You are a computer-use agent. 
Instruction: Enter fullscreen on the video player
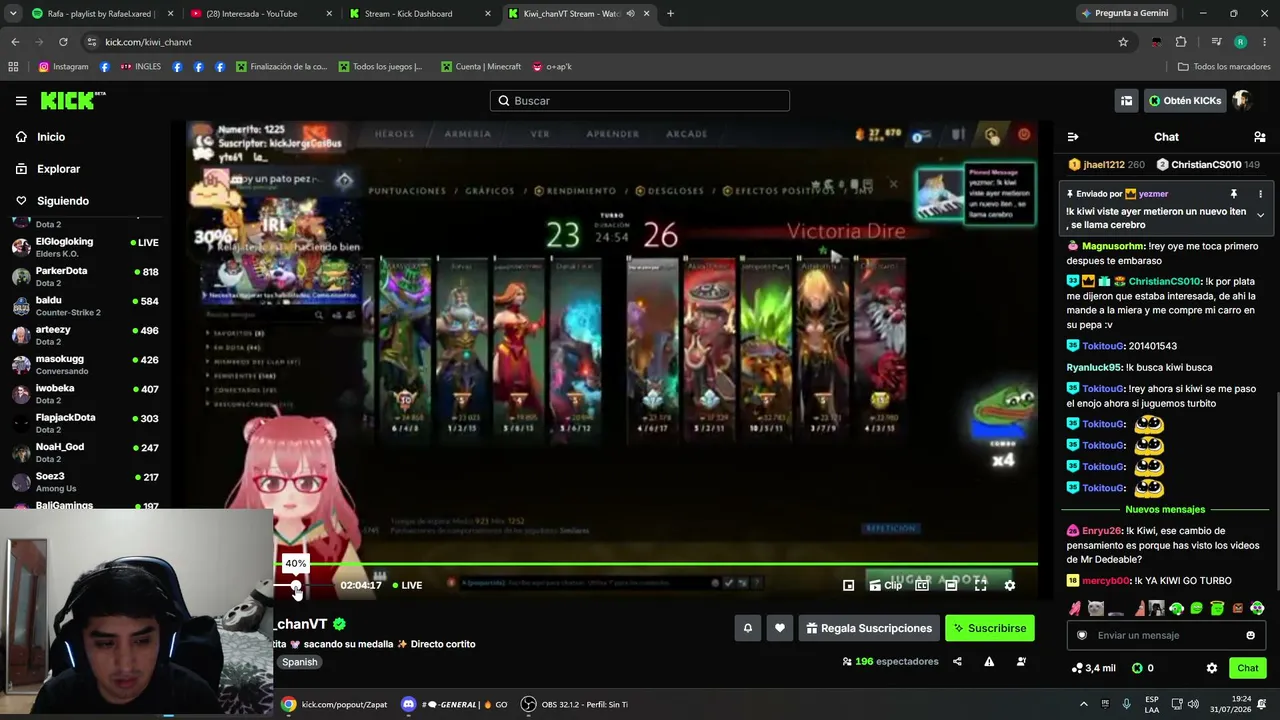click(x=981, y=585)
